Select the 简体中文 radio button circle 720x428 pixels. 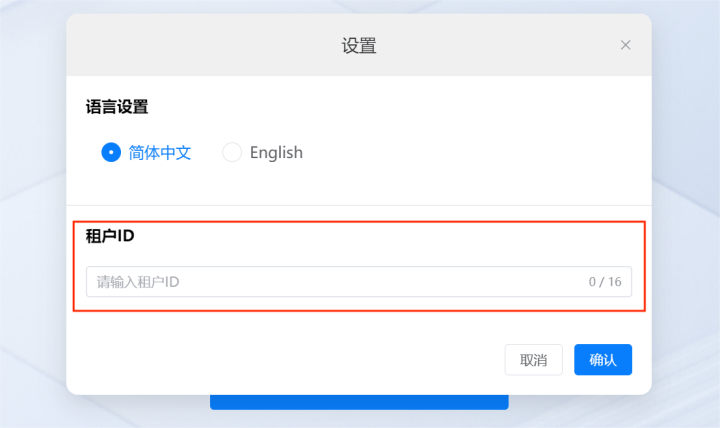tap(111, 152)
